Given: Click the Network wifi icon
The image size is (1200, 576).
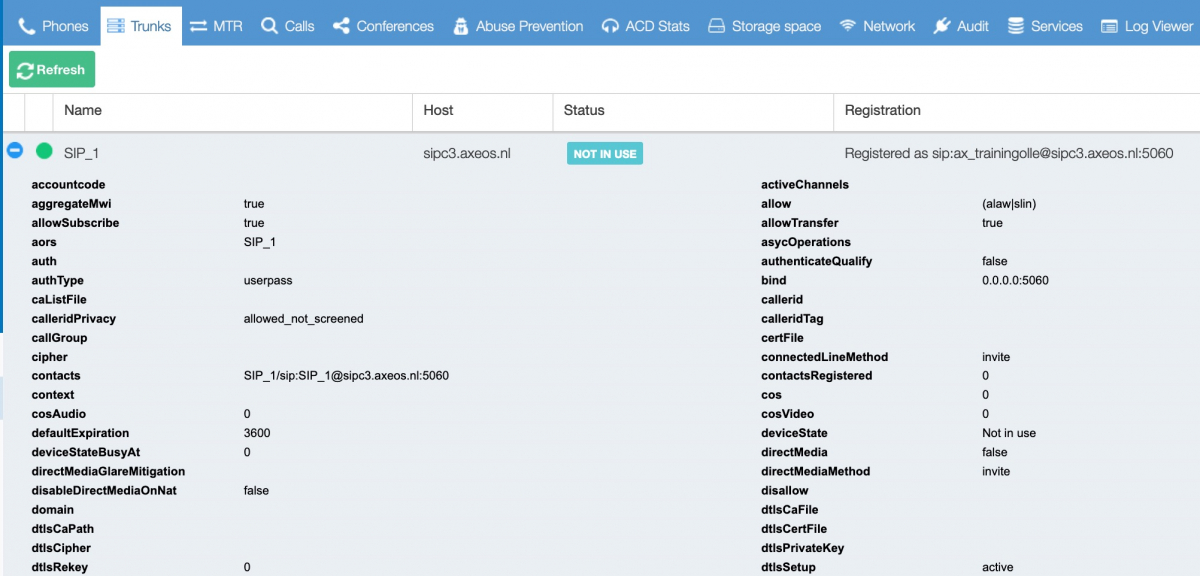Looking at the screenshot, I should point(848,26).
